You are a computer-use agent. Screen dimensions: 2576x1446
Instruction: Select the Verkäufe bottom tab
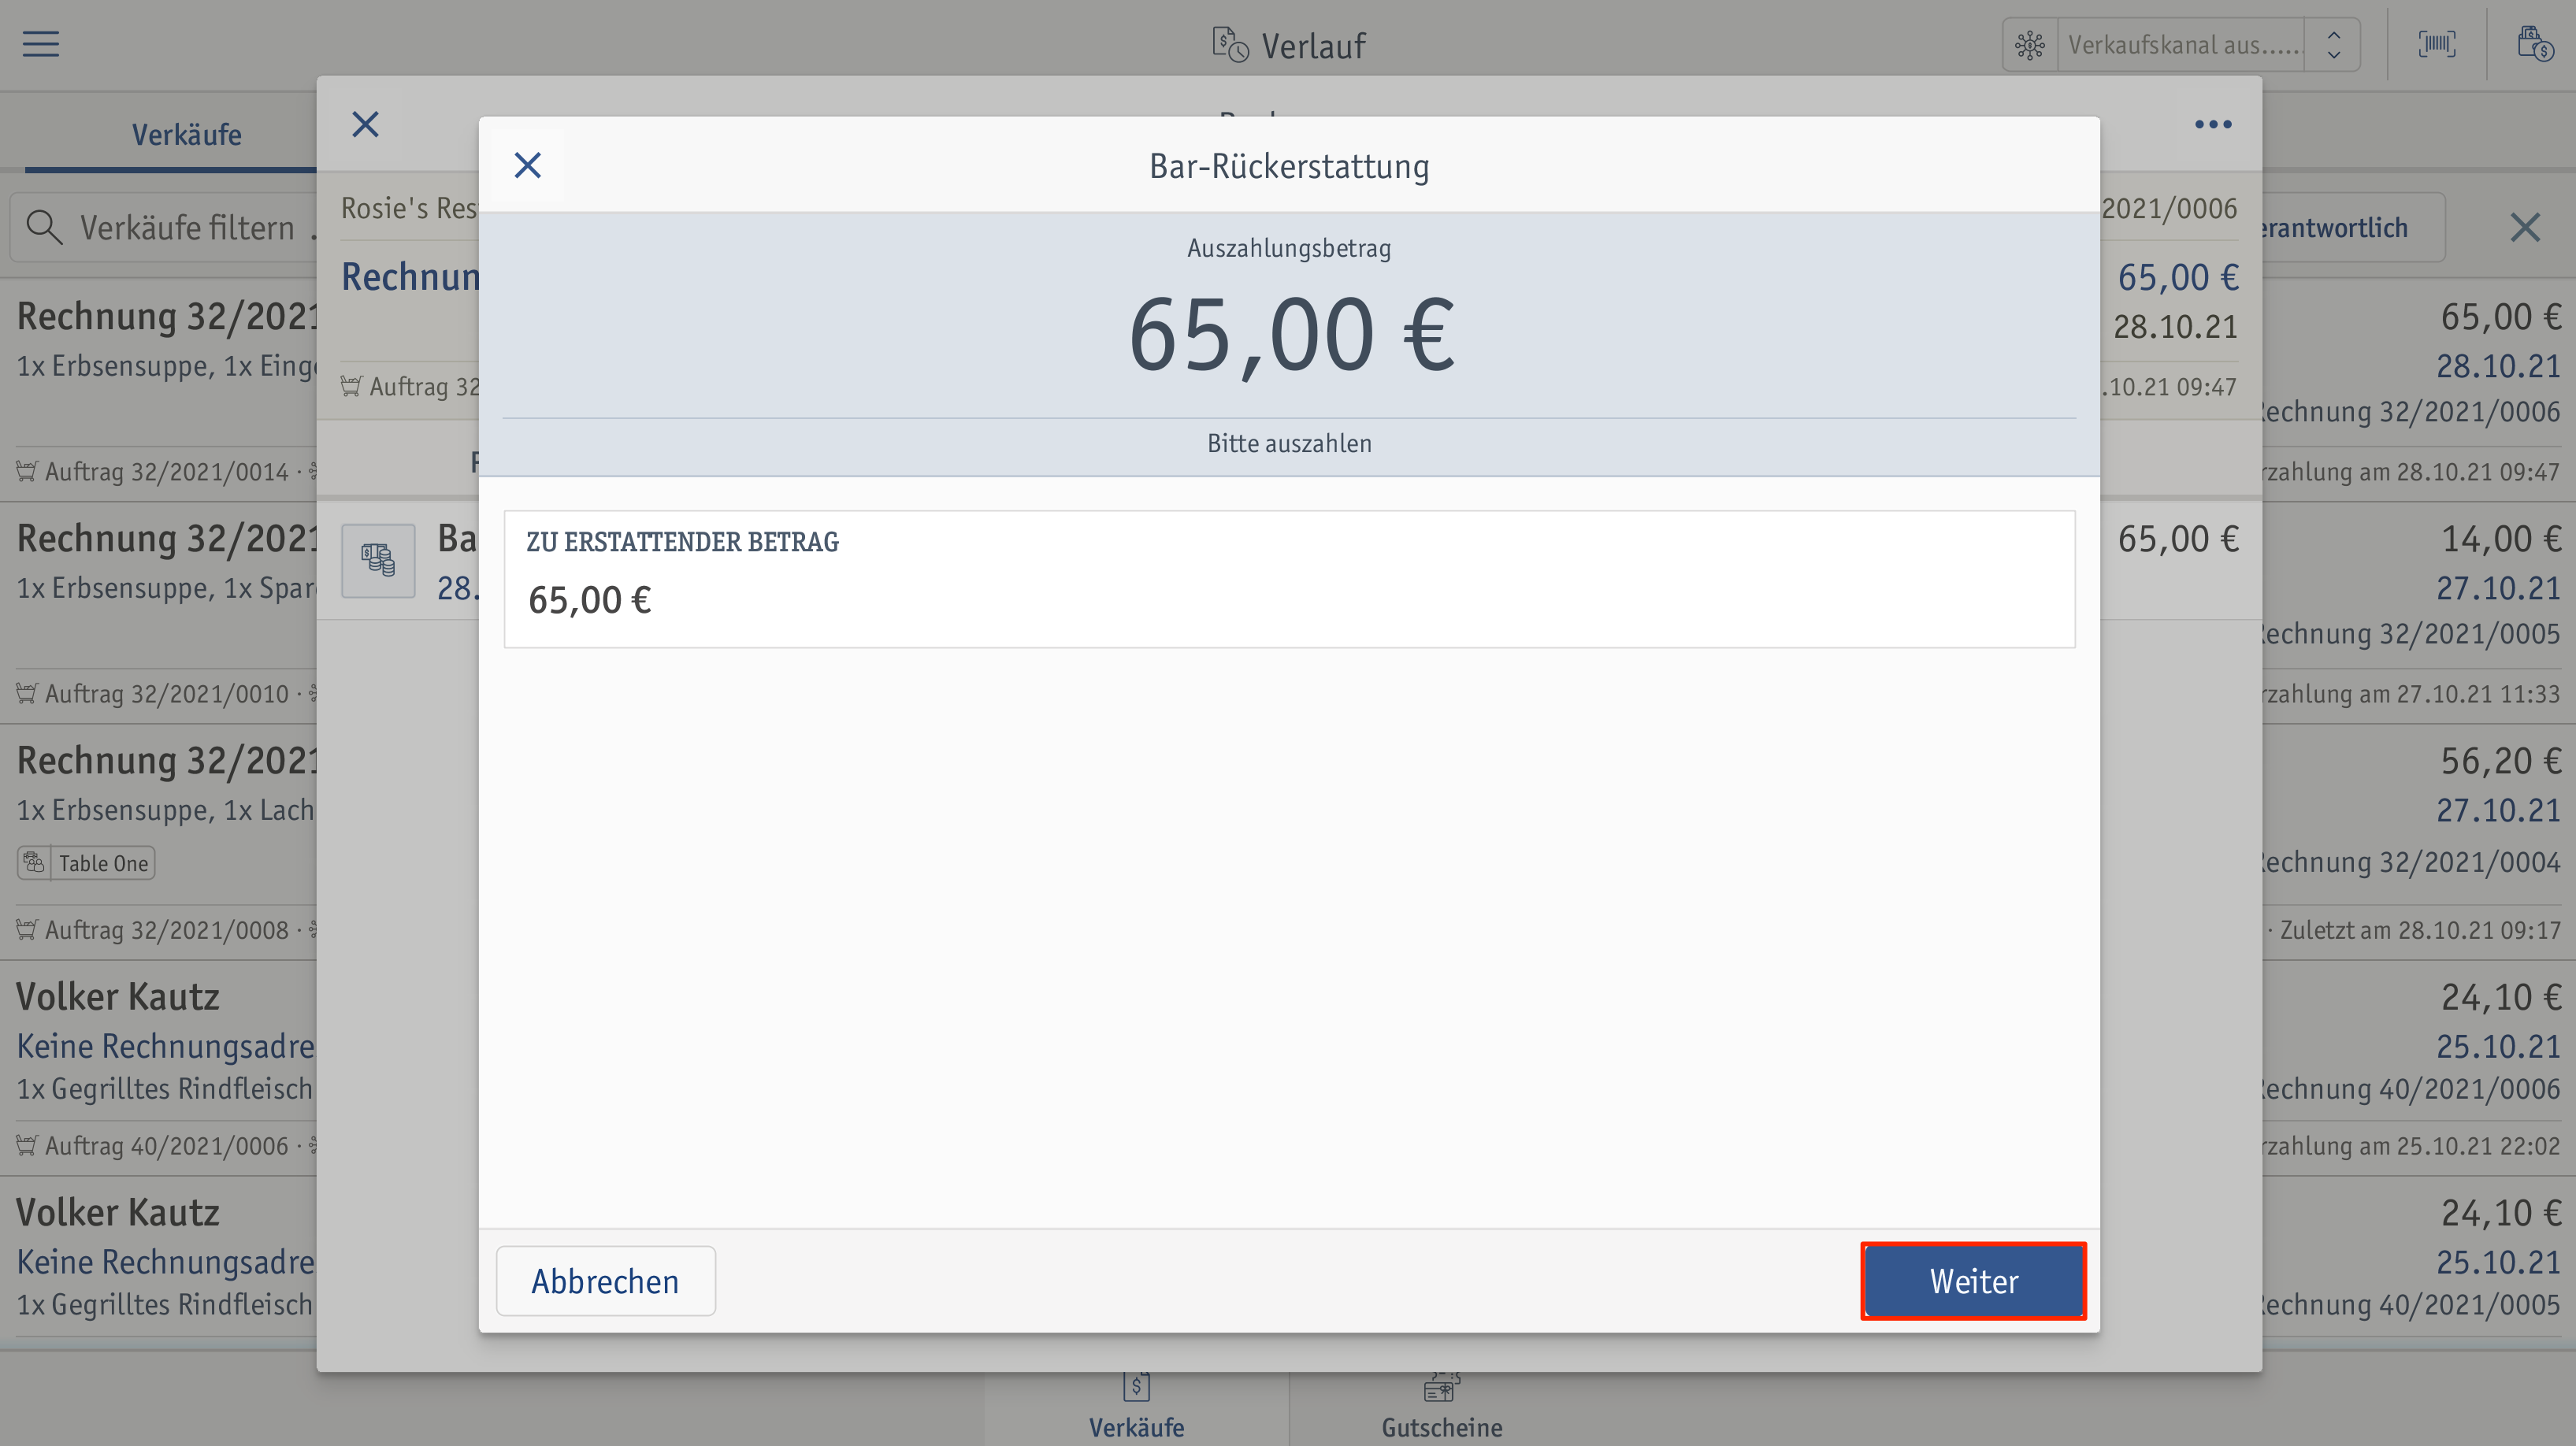click(x=1136, y=1408)
